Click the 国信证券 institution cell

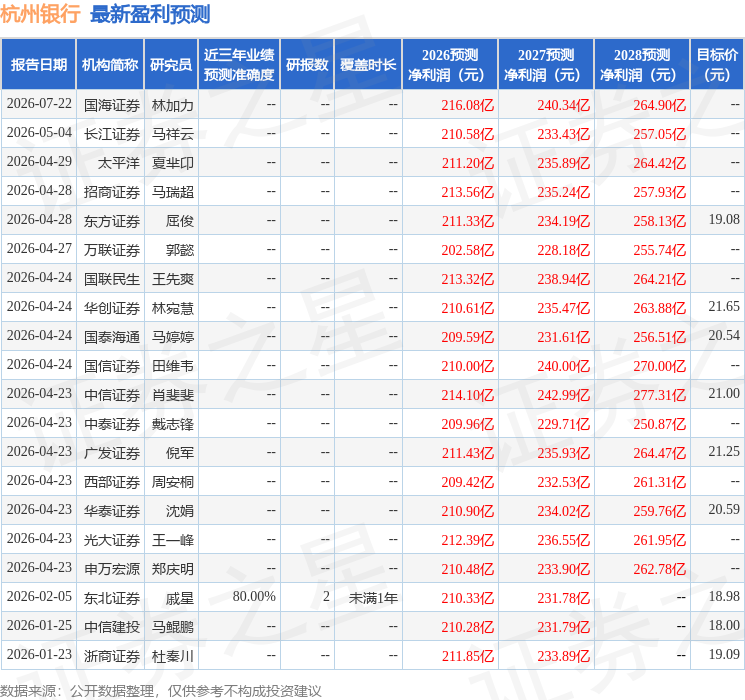(112, 366)
